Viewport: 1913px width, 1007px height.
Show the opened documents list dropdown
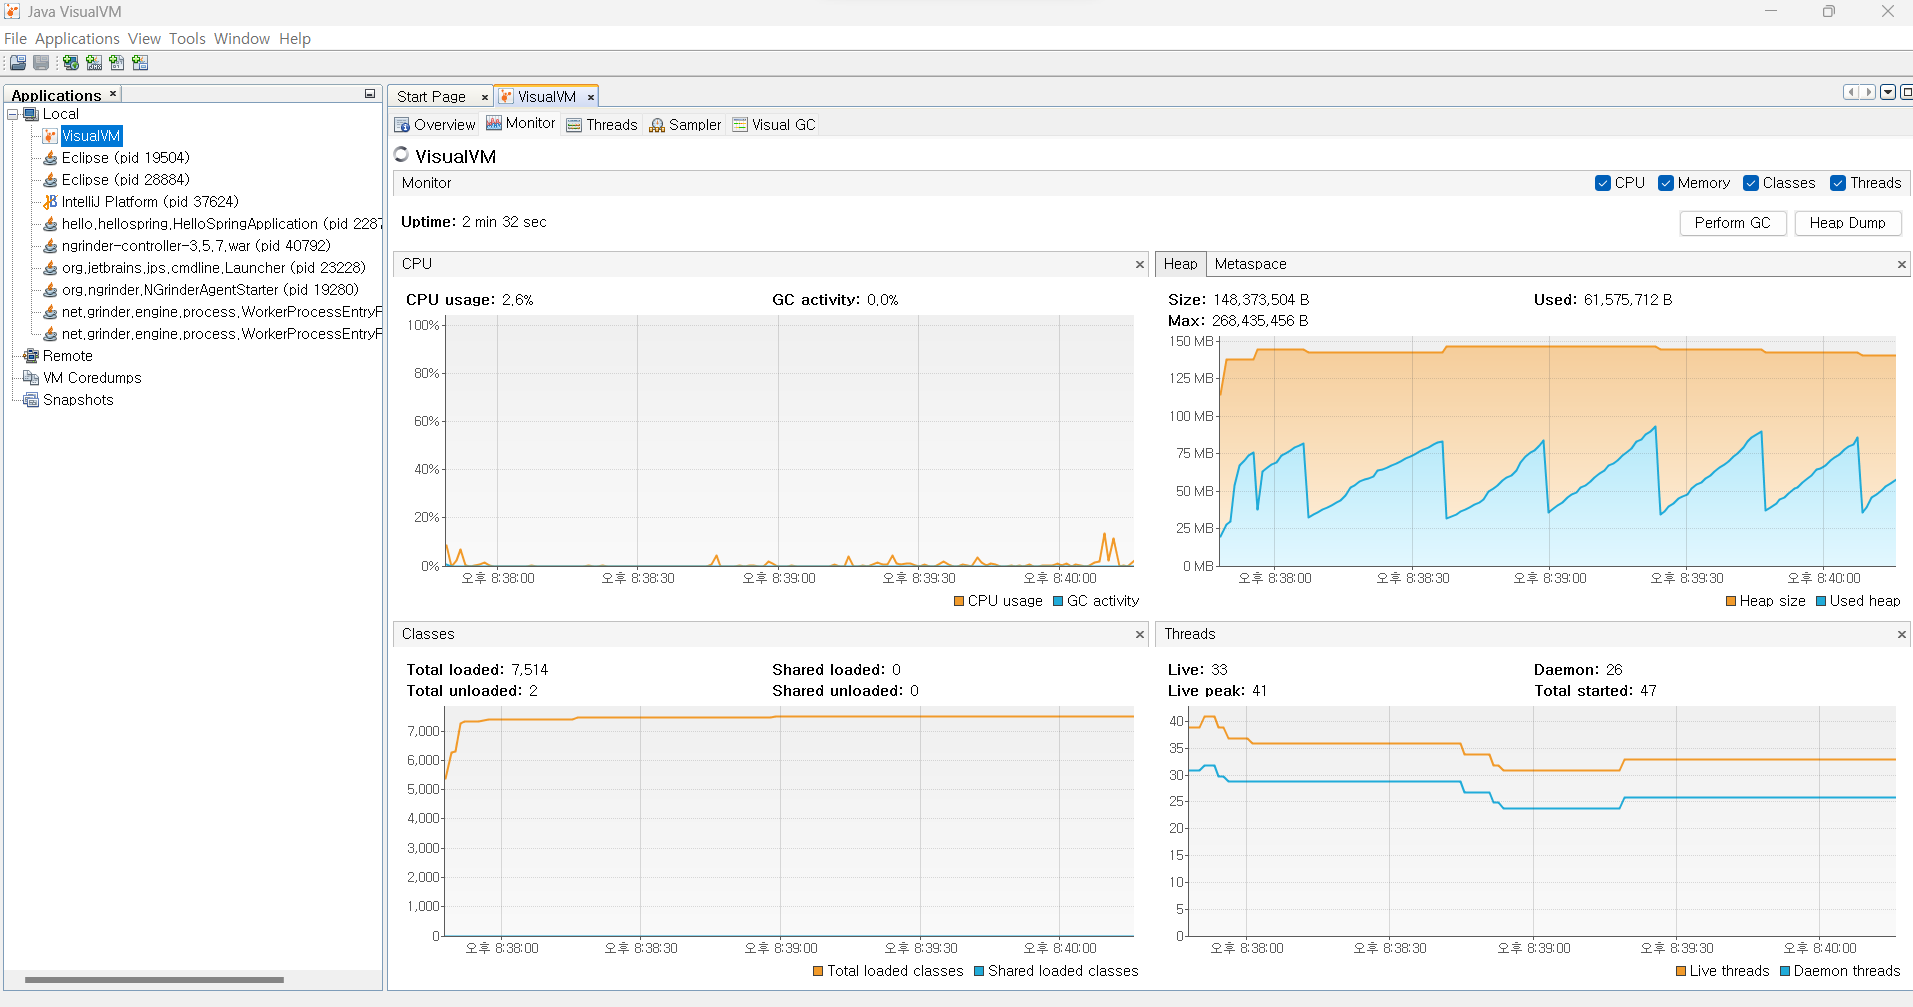point(1888,92)
